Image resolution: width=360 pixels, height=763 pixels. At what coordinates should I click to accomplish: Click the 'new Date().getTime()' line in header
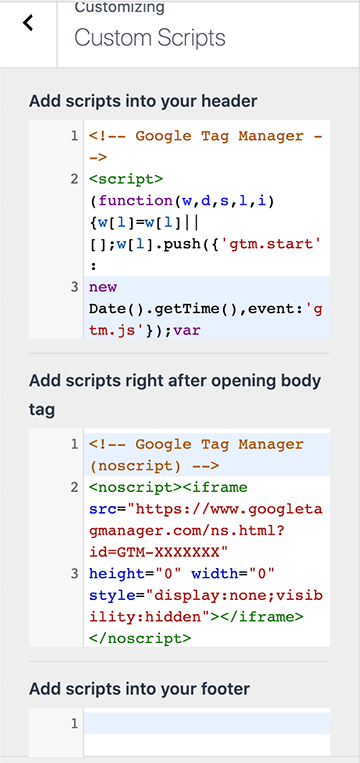tap(205, 309)
